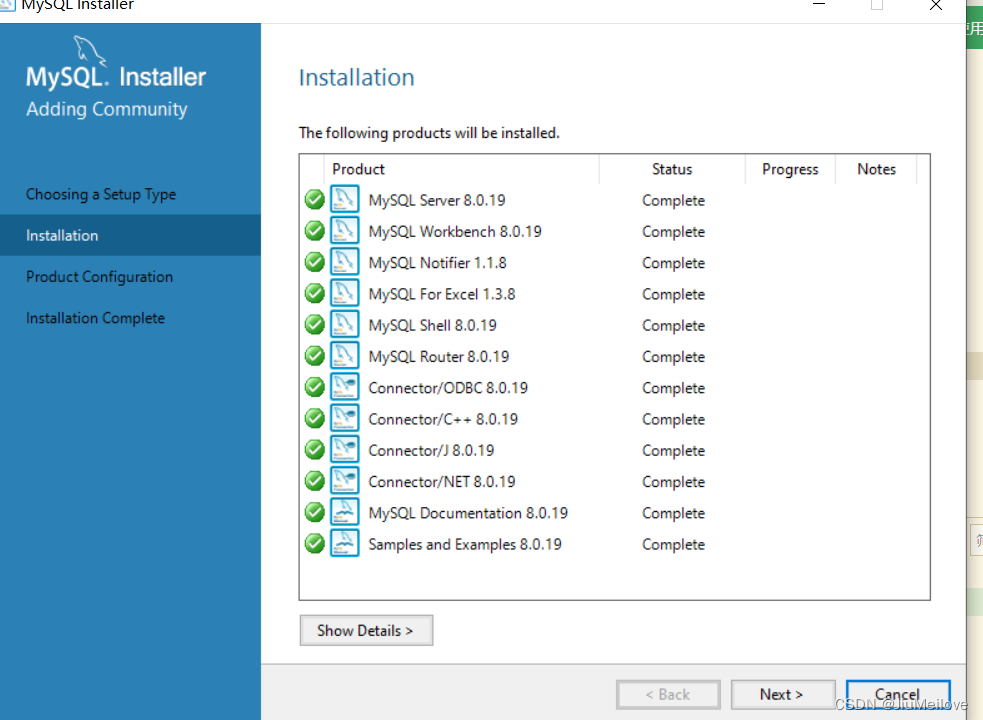
Task: Click the Connector/C++ 8.0.19 product icon
Action: [344, 419]
